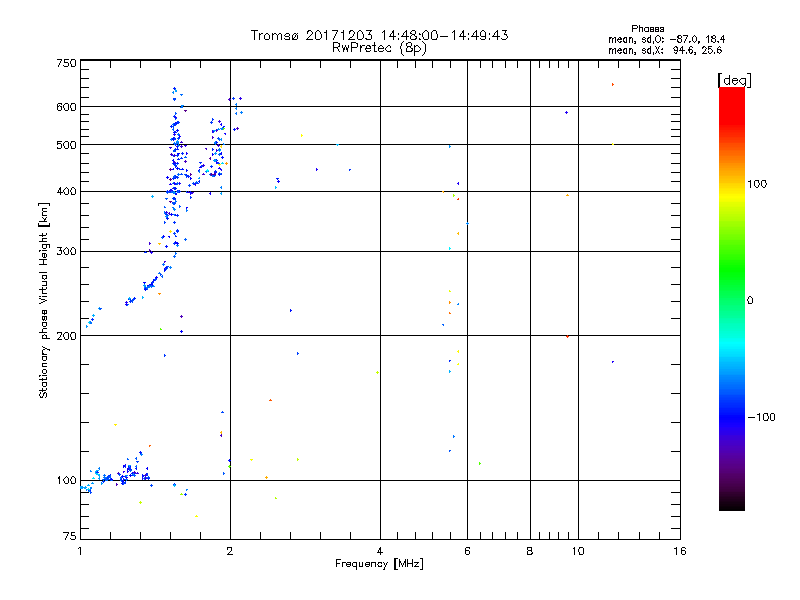The image size is (800, 600).
Task: Click the plot title 'Tromsø 20171203 14:48:00-14:49:43'
Action: [379, 35]
